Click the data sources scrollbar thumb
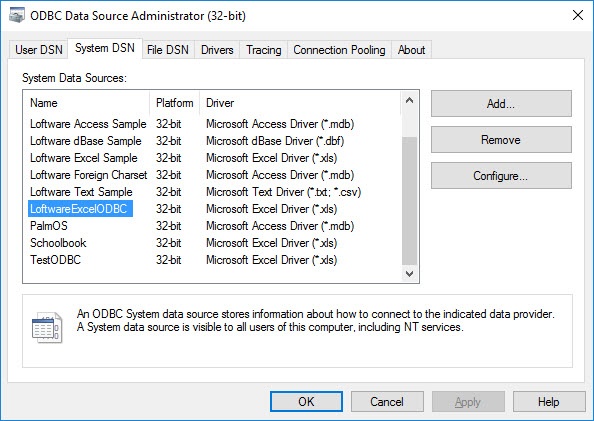 pyautogui.click(x=409, y=201)
